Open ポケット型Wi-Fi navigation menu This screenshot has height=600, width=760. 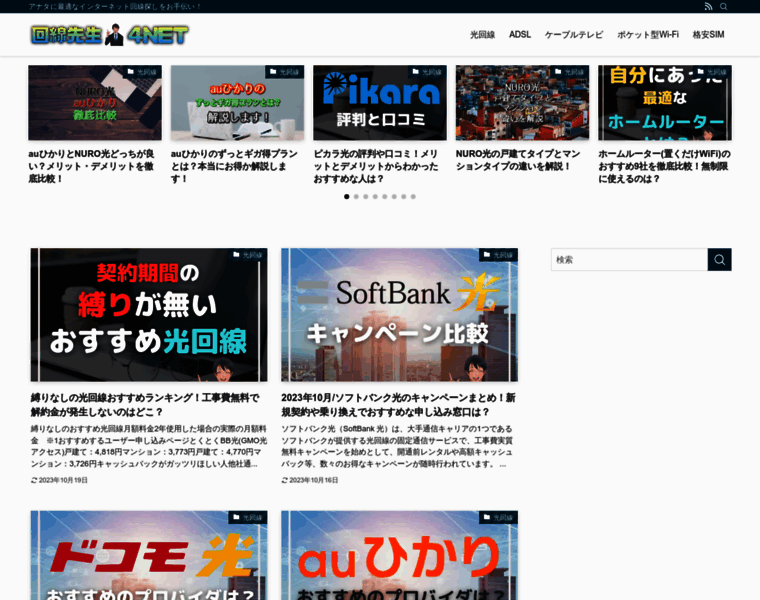648,34
